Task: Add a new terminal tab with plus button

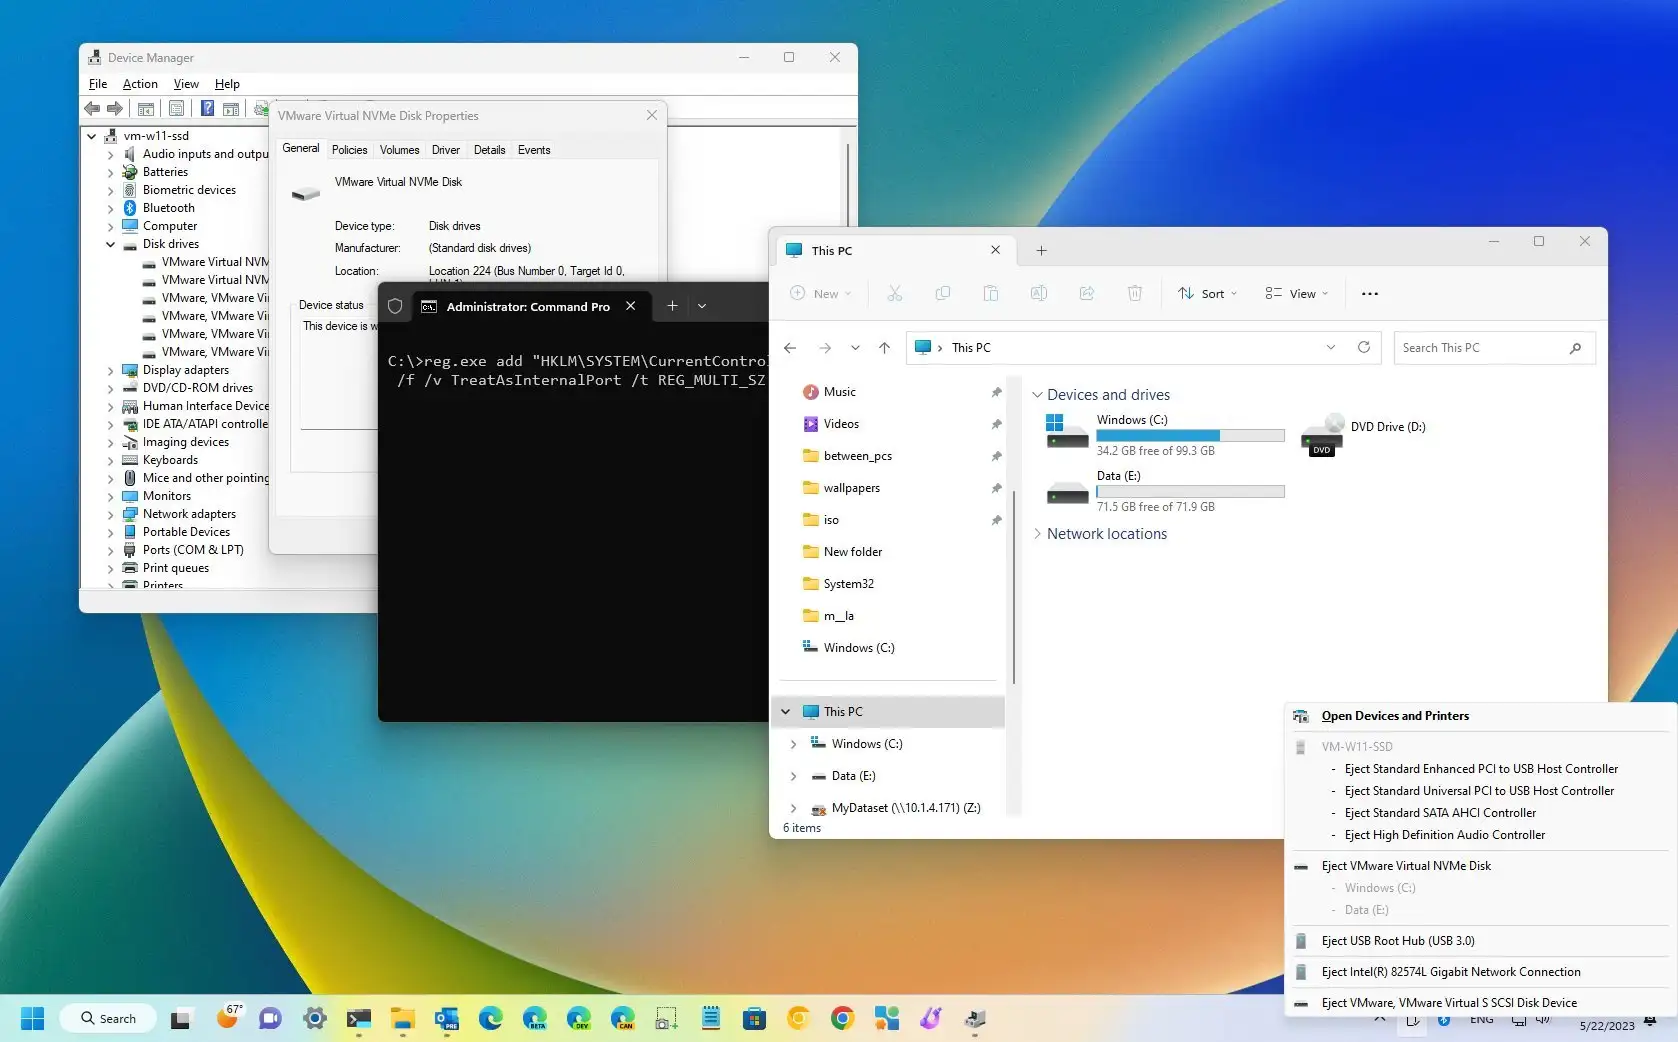Action: point(672,306)
